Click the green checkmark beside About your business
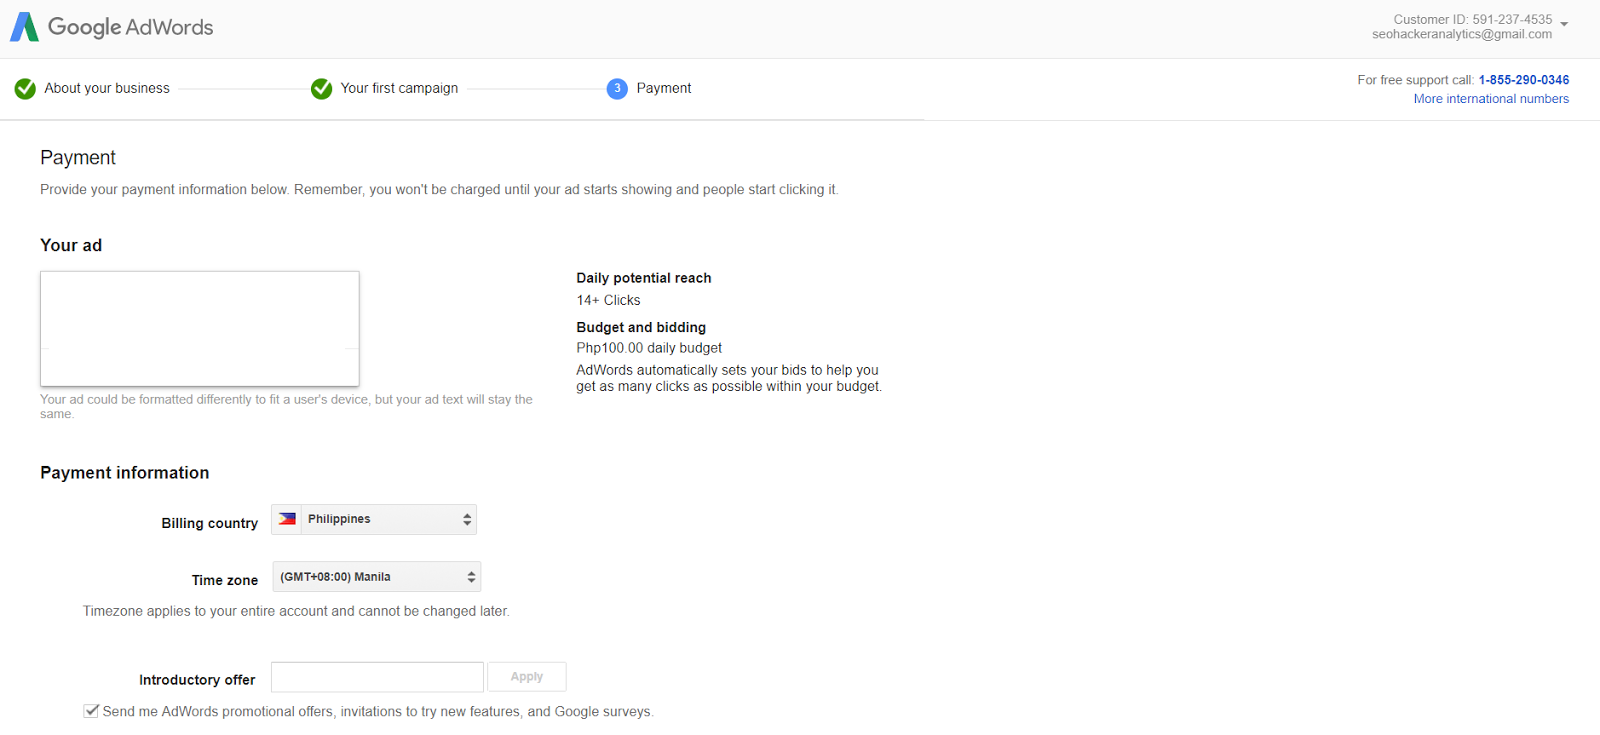This screenshot has height=735, width=1600. click(25, 89)
